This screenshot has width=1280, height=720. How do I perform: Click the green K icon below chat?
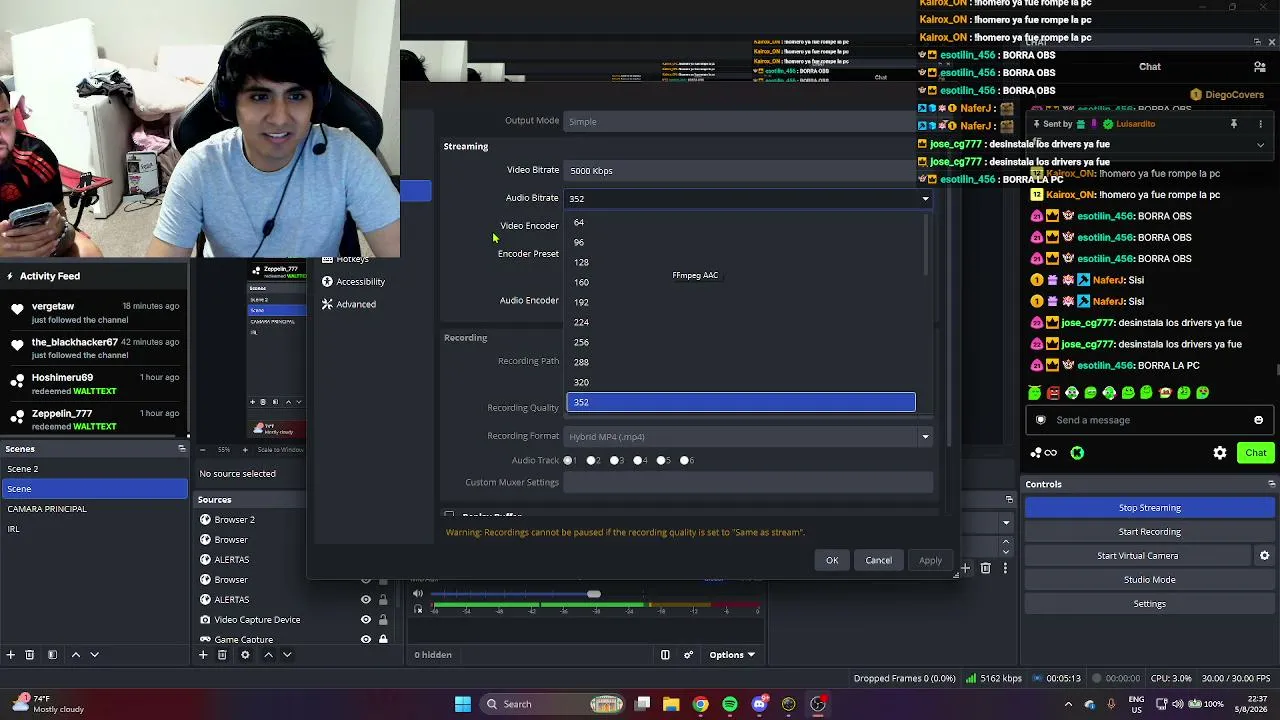[1077, 453]
